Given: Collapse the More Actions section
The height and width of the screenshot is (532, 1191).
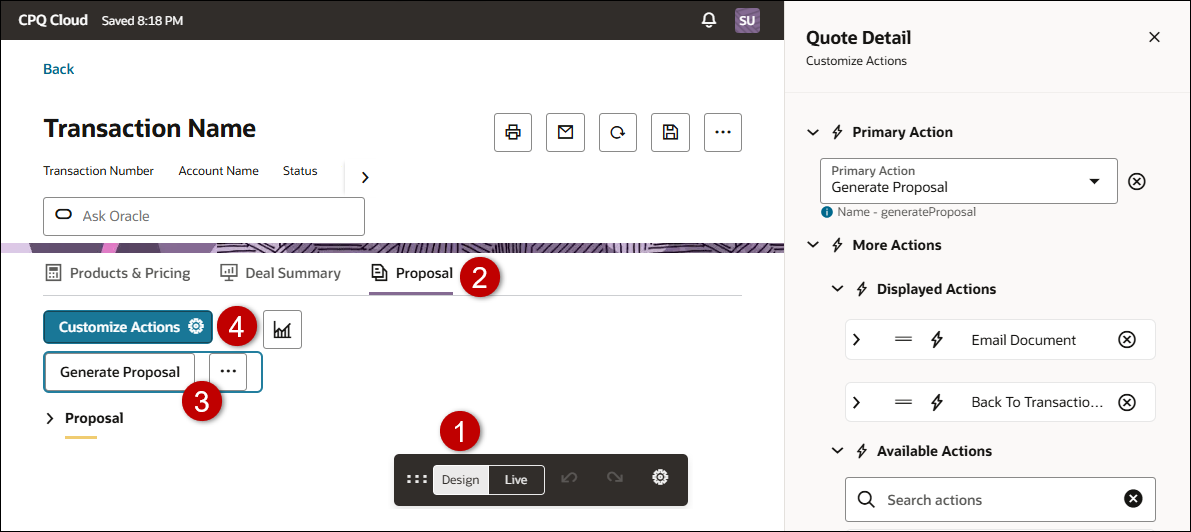Looking at the screenshot, I should click(x=813, y=245).
